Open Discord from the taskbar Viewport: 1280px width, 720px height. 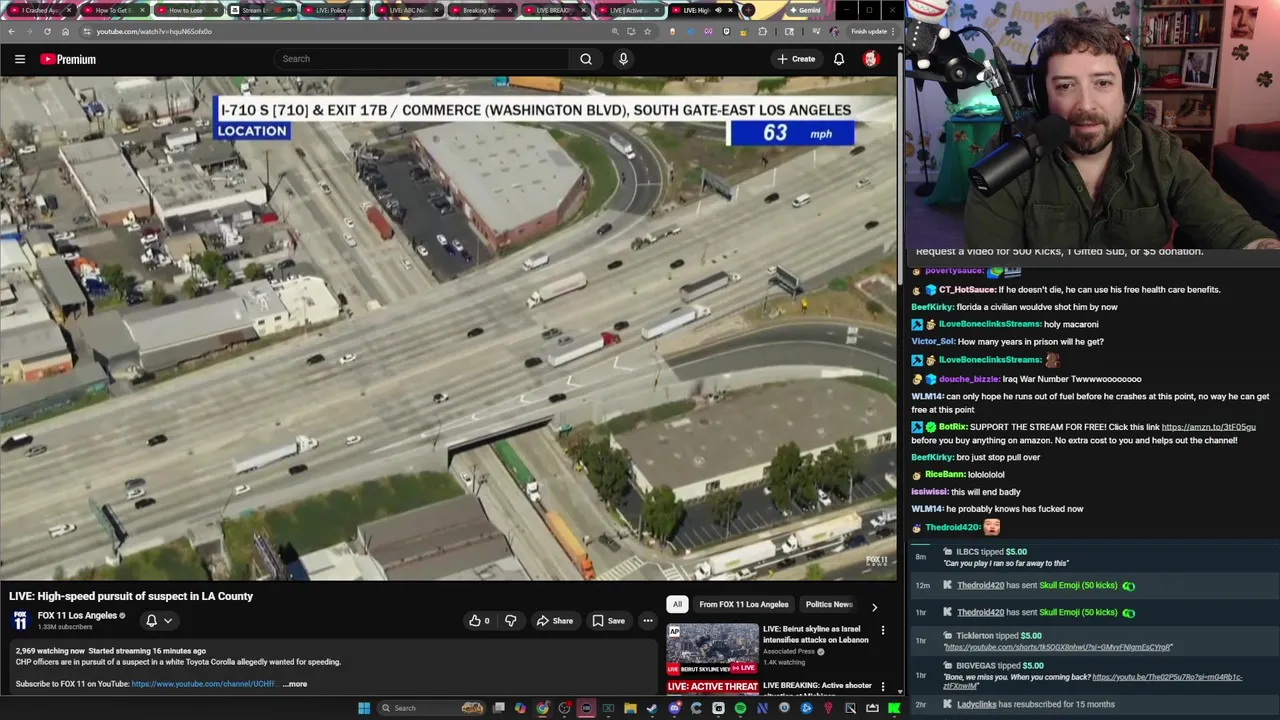(675, 708)
